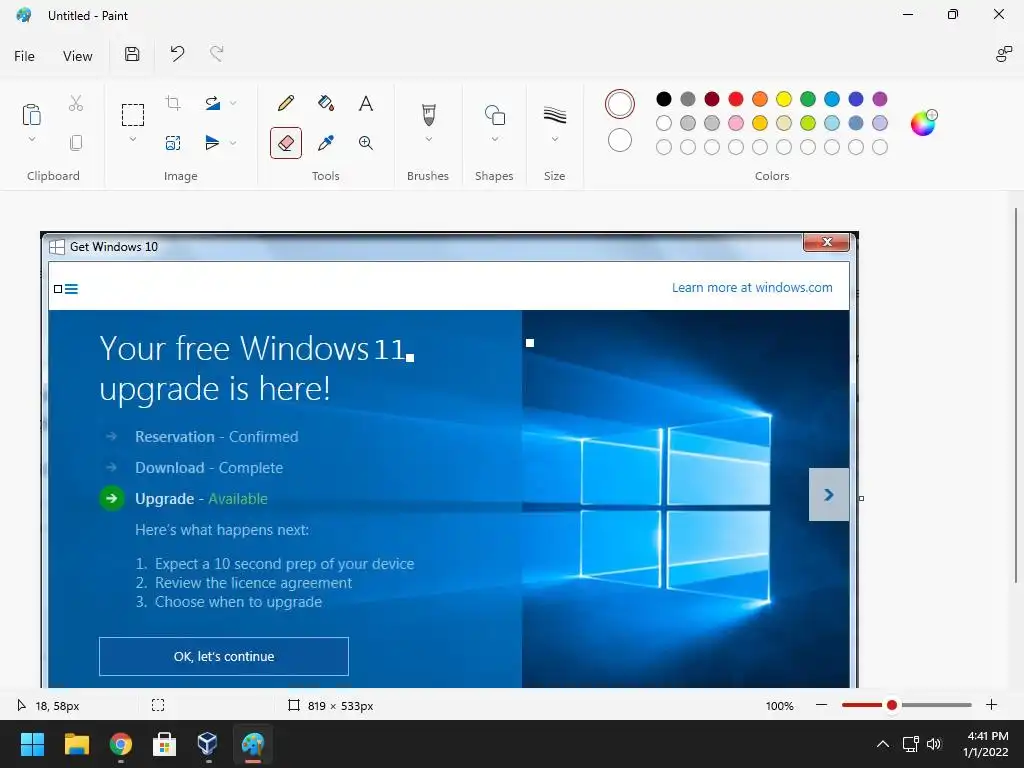Image resolution: width=1024 pixels, height=768 pixels.
Task: Expand the Flip dropdown arrow
Action: (233, 143)
